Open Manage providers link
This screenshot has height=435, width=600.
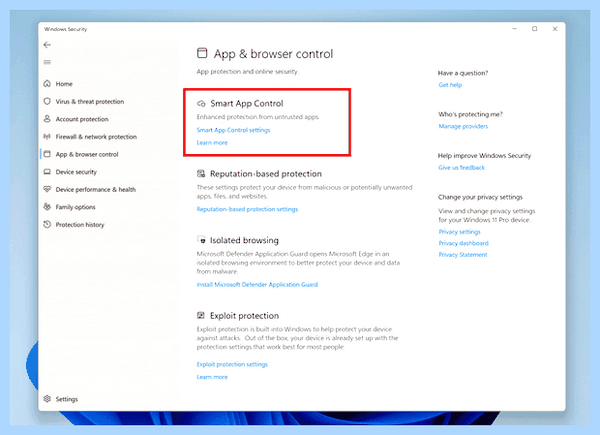463,126
